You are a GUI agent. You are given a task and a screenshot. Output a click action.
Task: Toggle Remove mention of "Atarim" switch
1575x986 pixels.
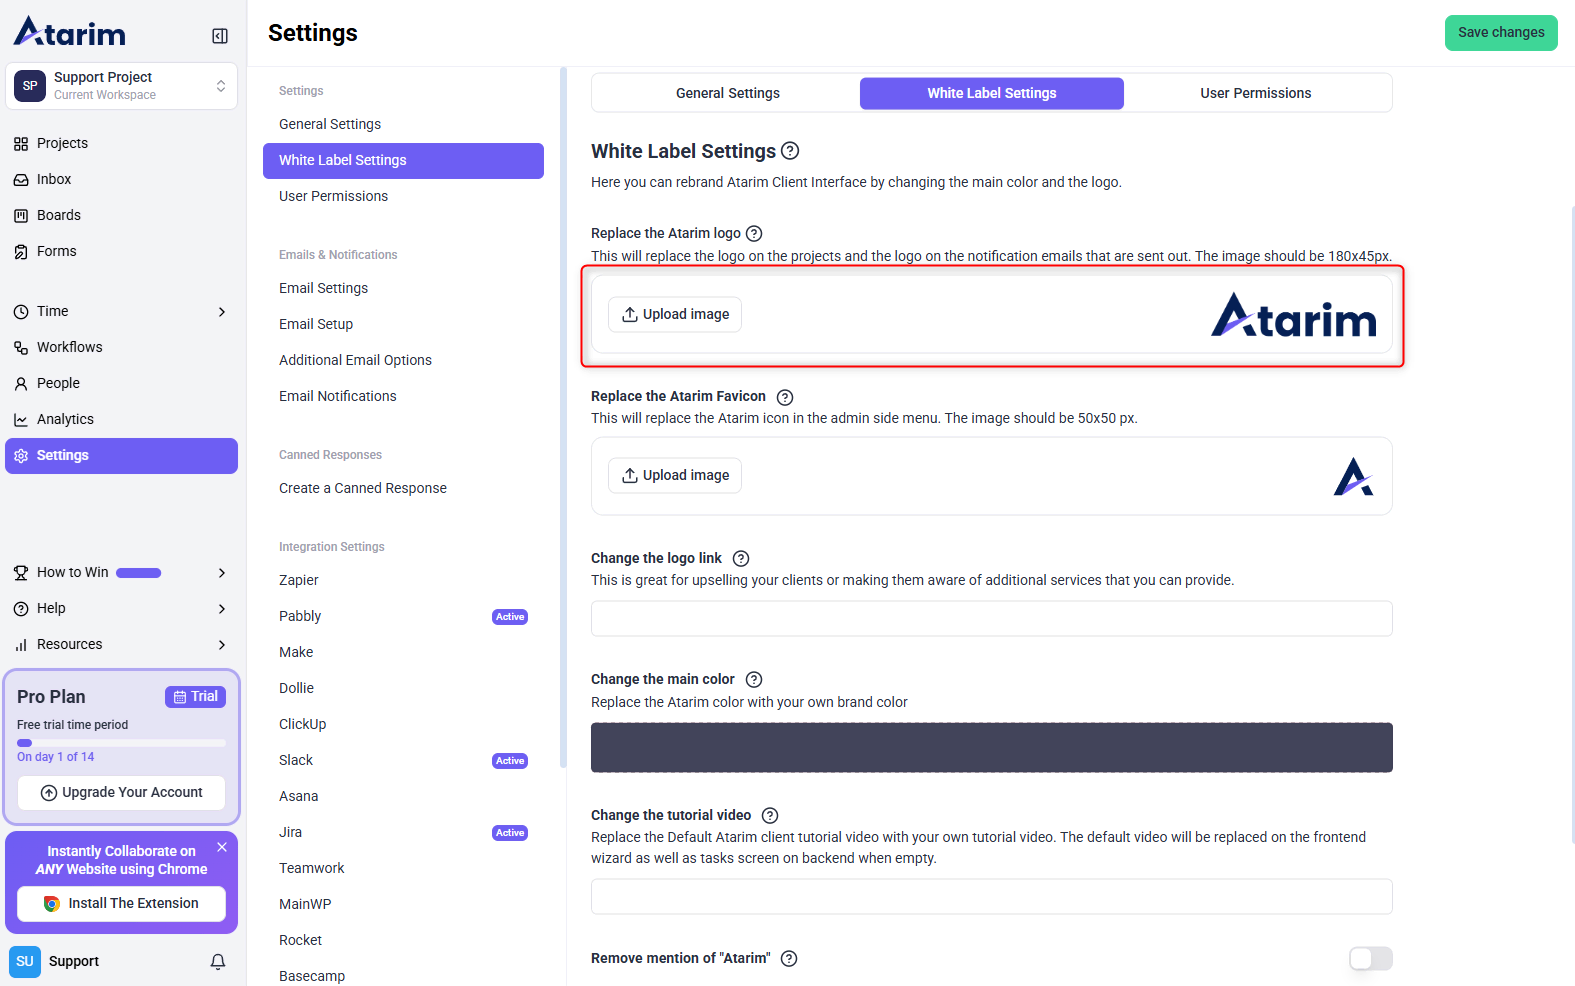[1370, 959]
